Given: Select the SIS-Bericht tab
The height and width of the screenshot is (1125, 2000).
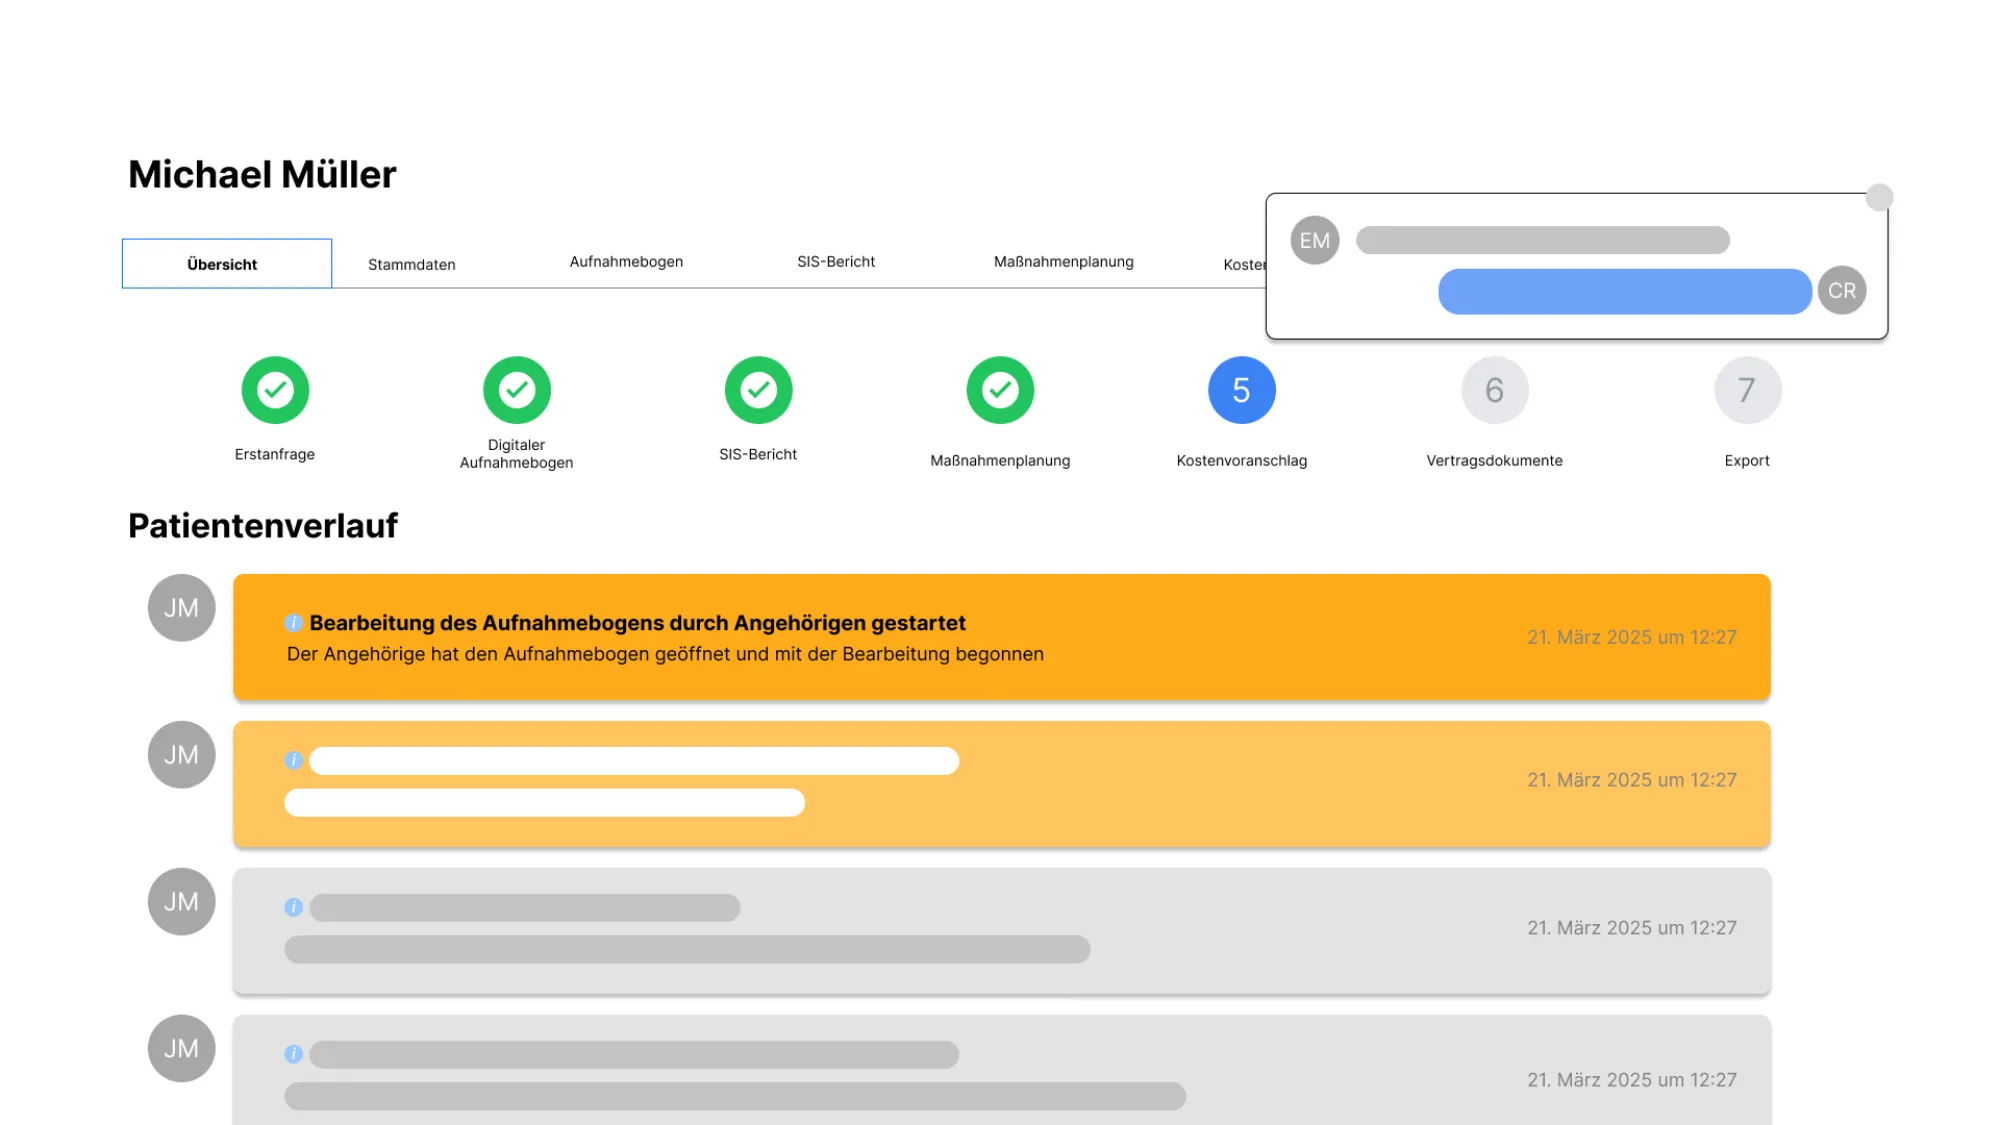Looking at the screenshot, I should point(836,261).
